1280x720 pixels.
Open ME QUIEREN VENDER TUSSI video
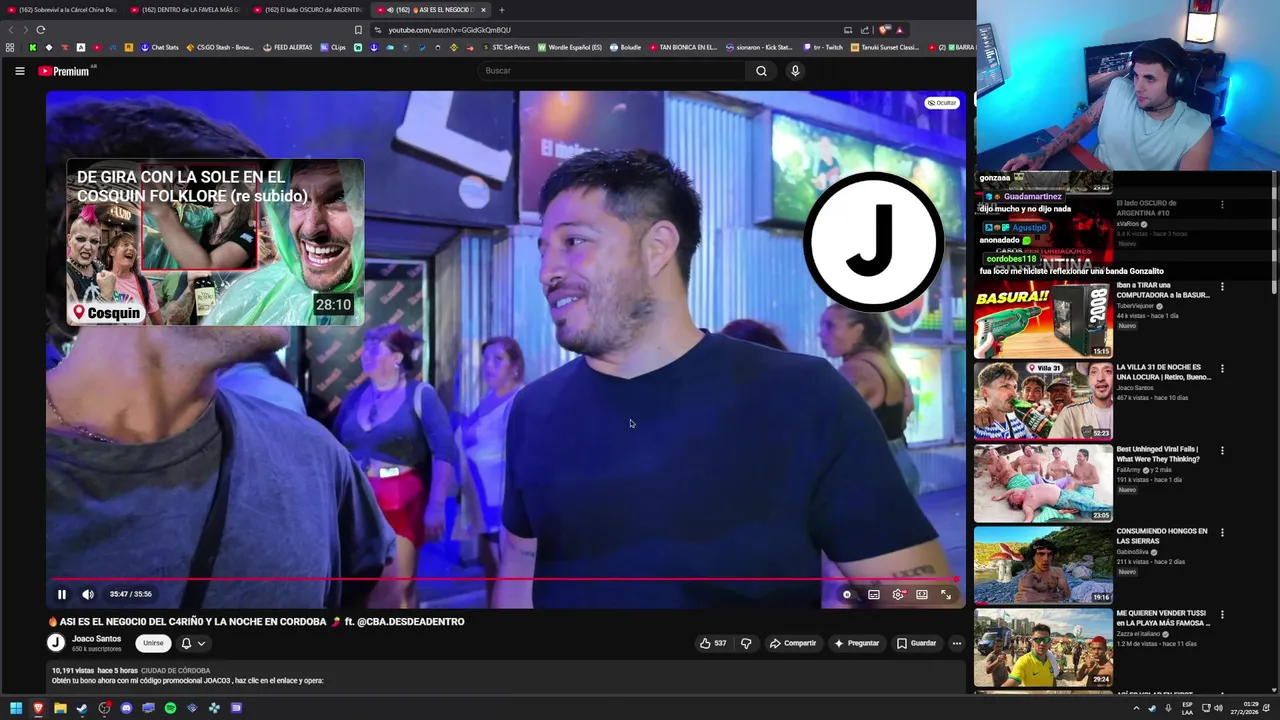point(1043,647)
